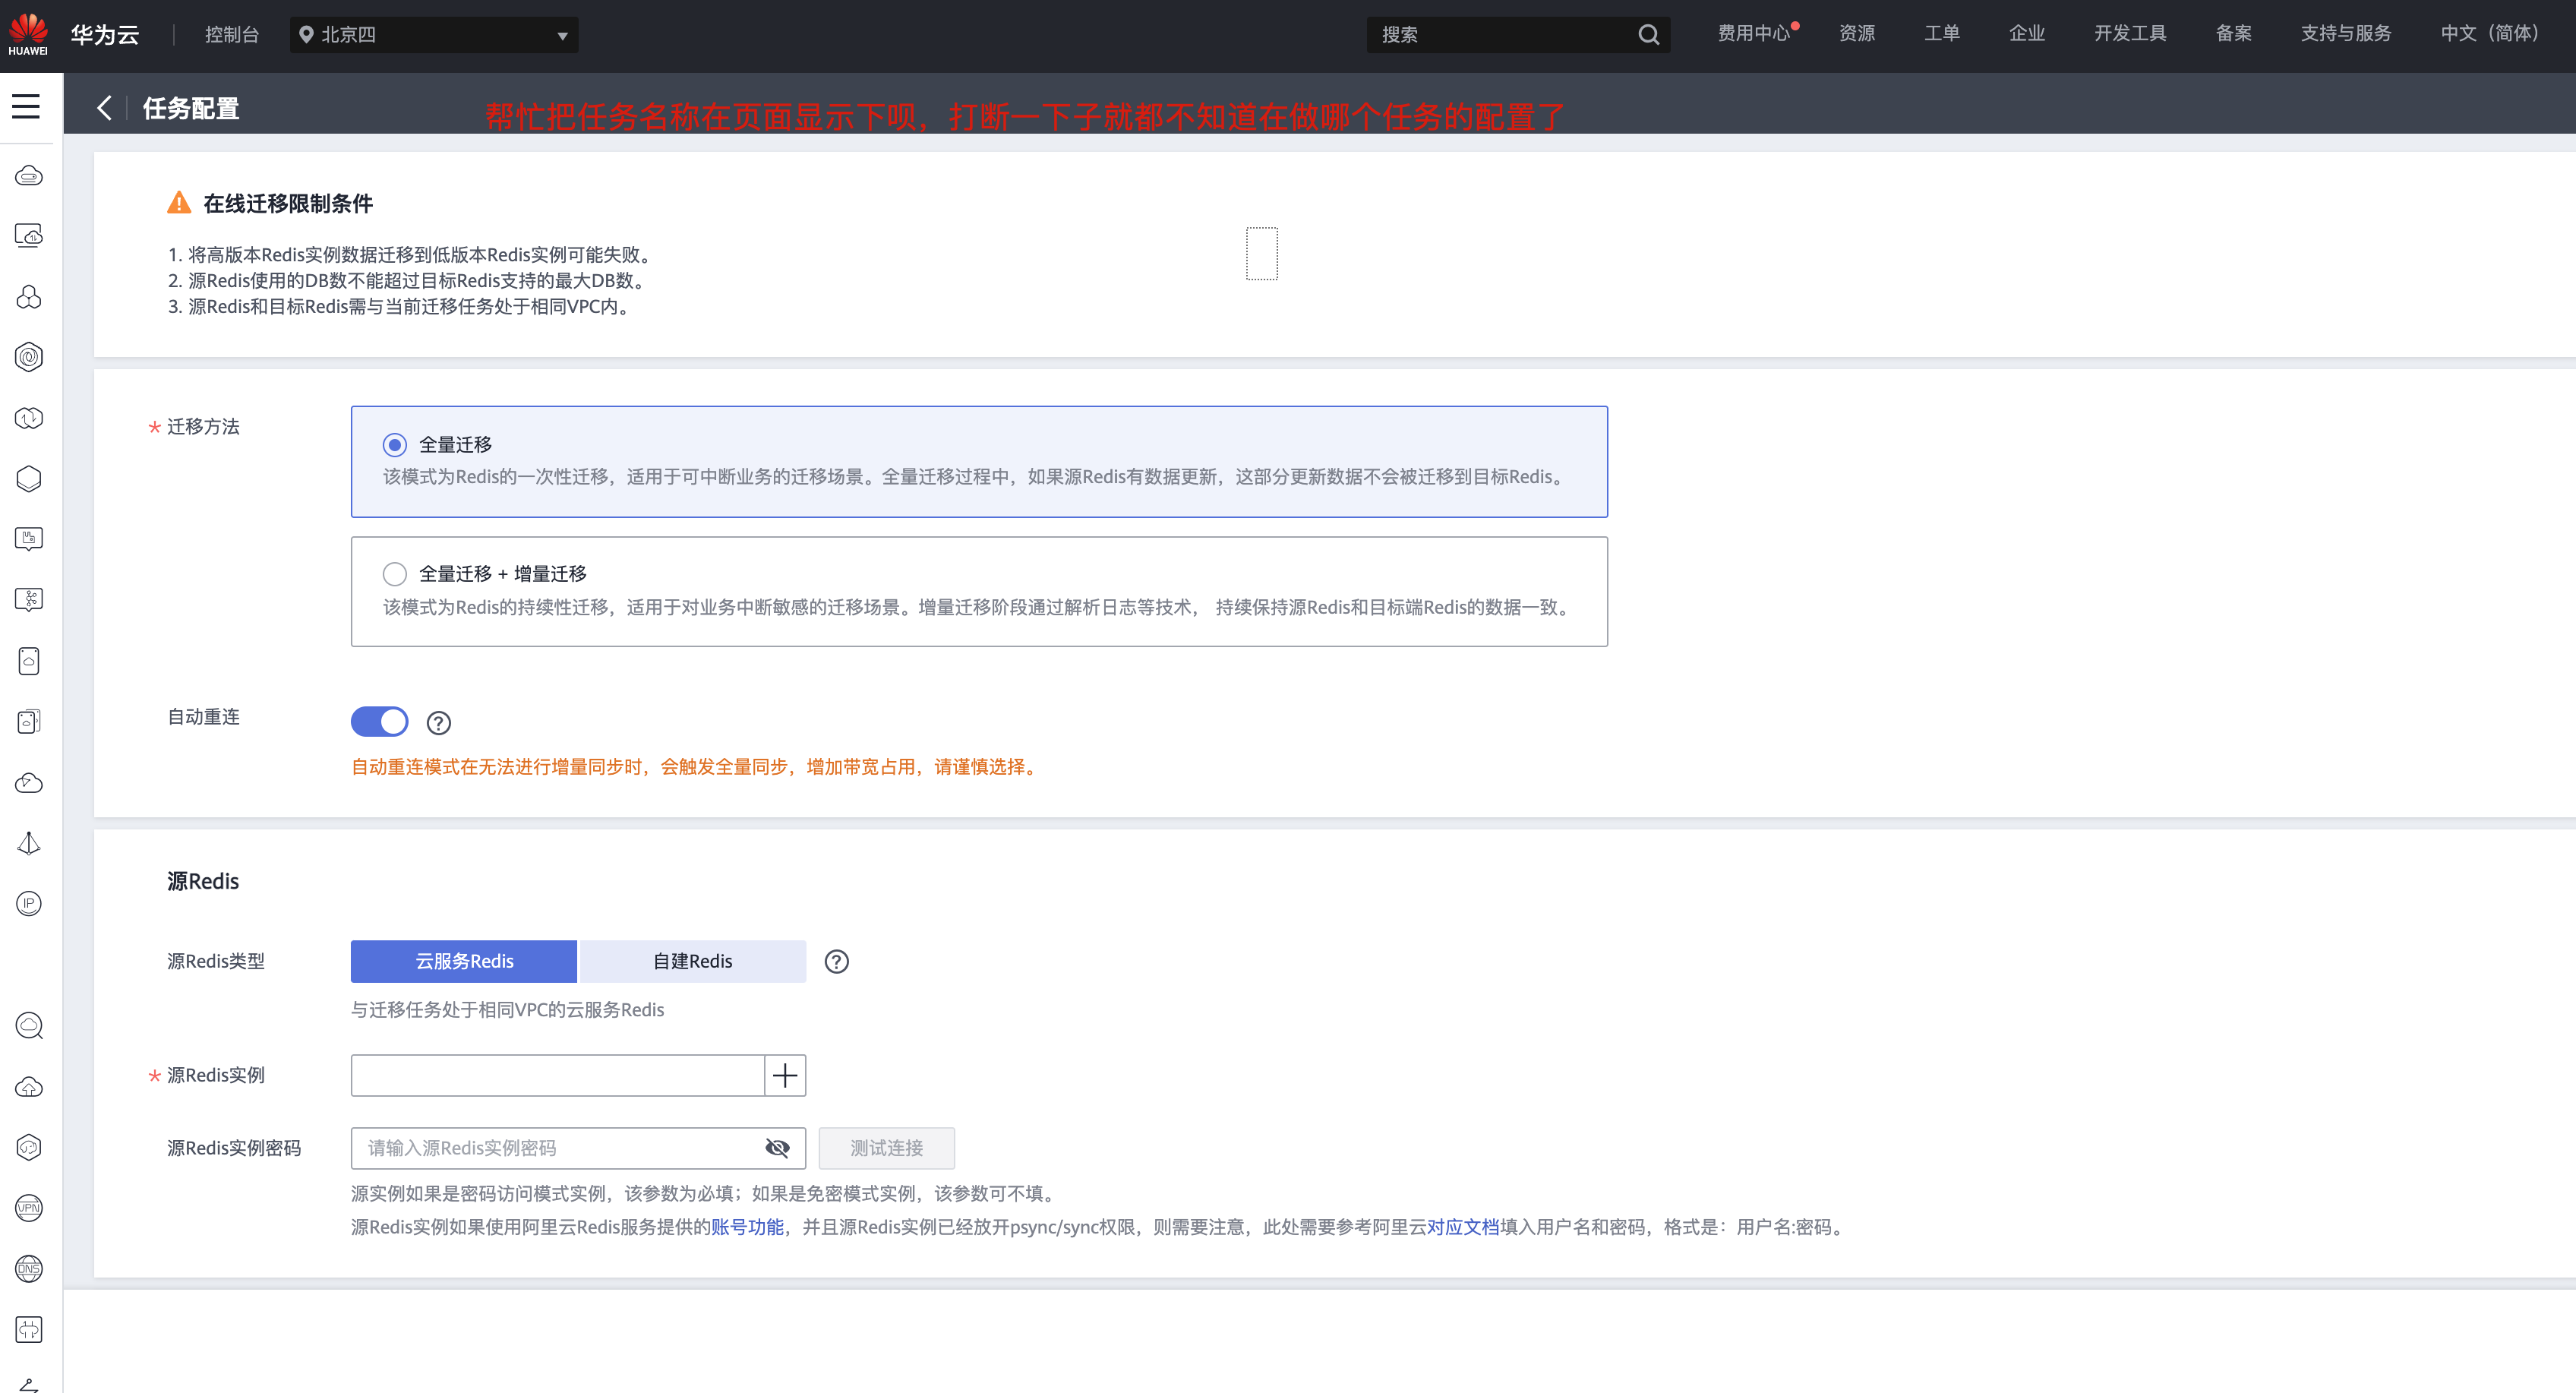
Task: Open the 账号功能 link
Action: pyautogui.click(x=747, y=1227)
